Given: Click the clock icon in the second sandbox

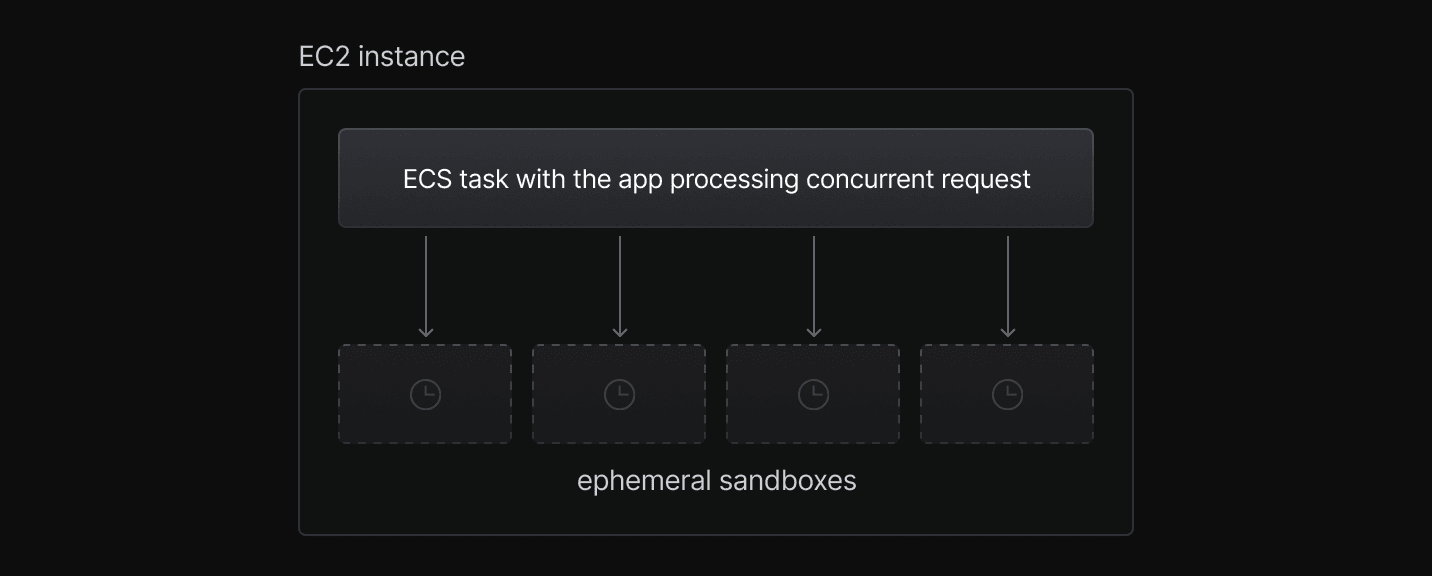Looking at the screenshot, I should tap(619, 395).
